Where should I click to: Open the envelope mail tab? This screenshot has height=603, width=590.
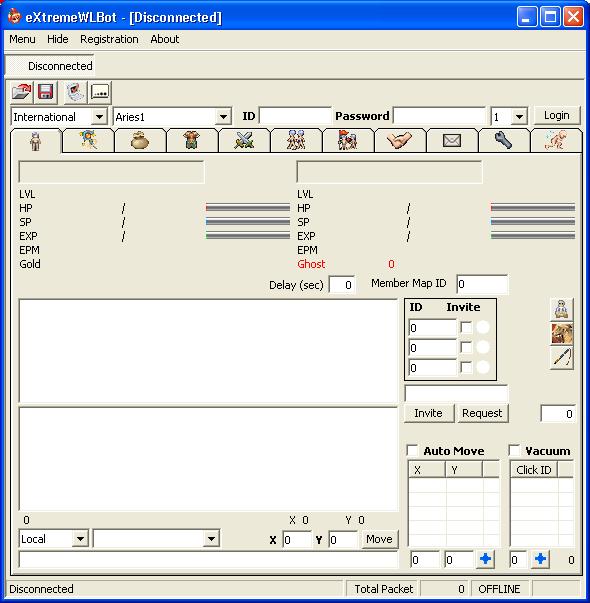coord(452,141)
